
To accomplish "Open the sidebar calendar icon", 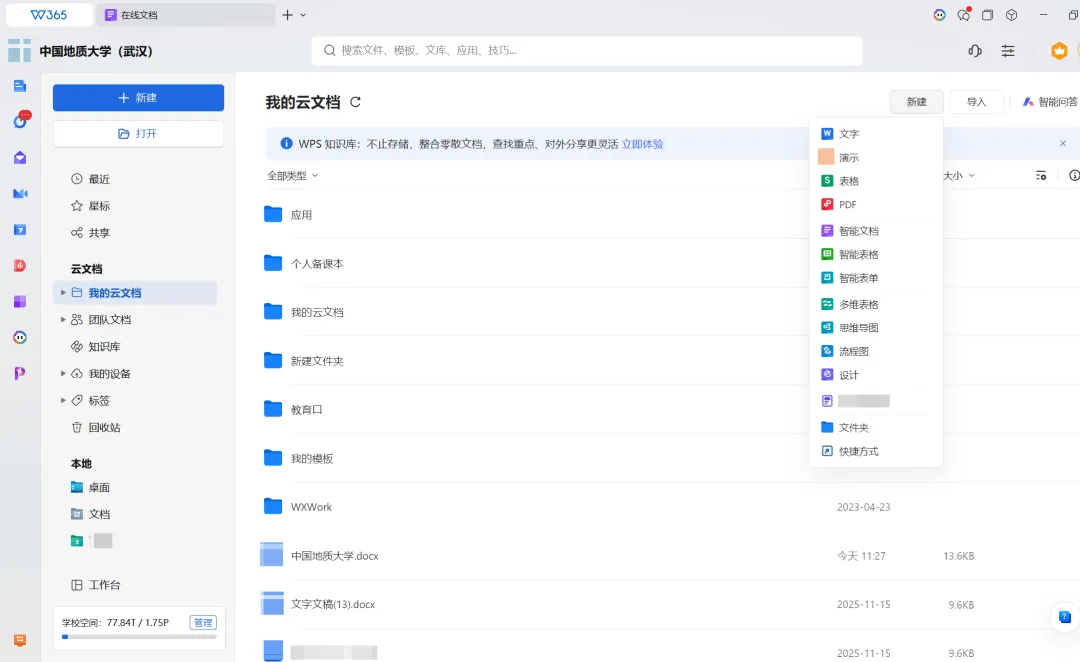I will (20, 229).
